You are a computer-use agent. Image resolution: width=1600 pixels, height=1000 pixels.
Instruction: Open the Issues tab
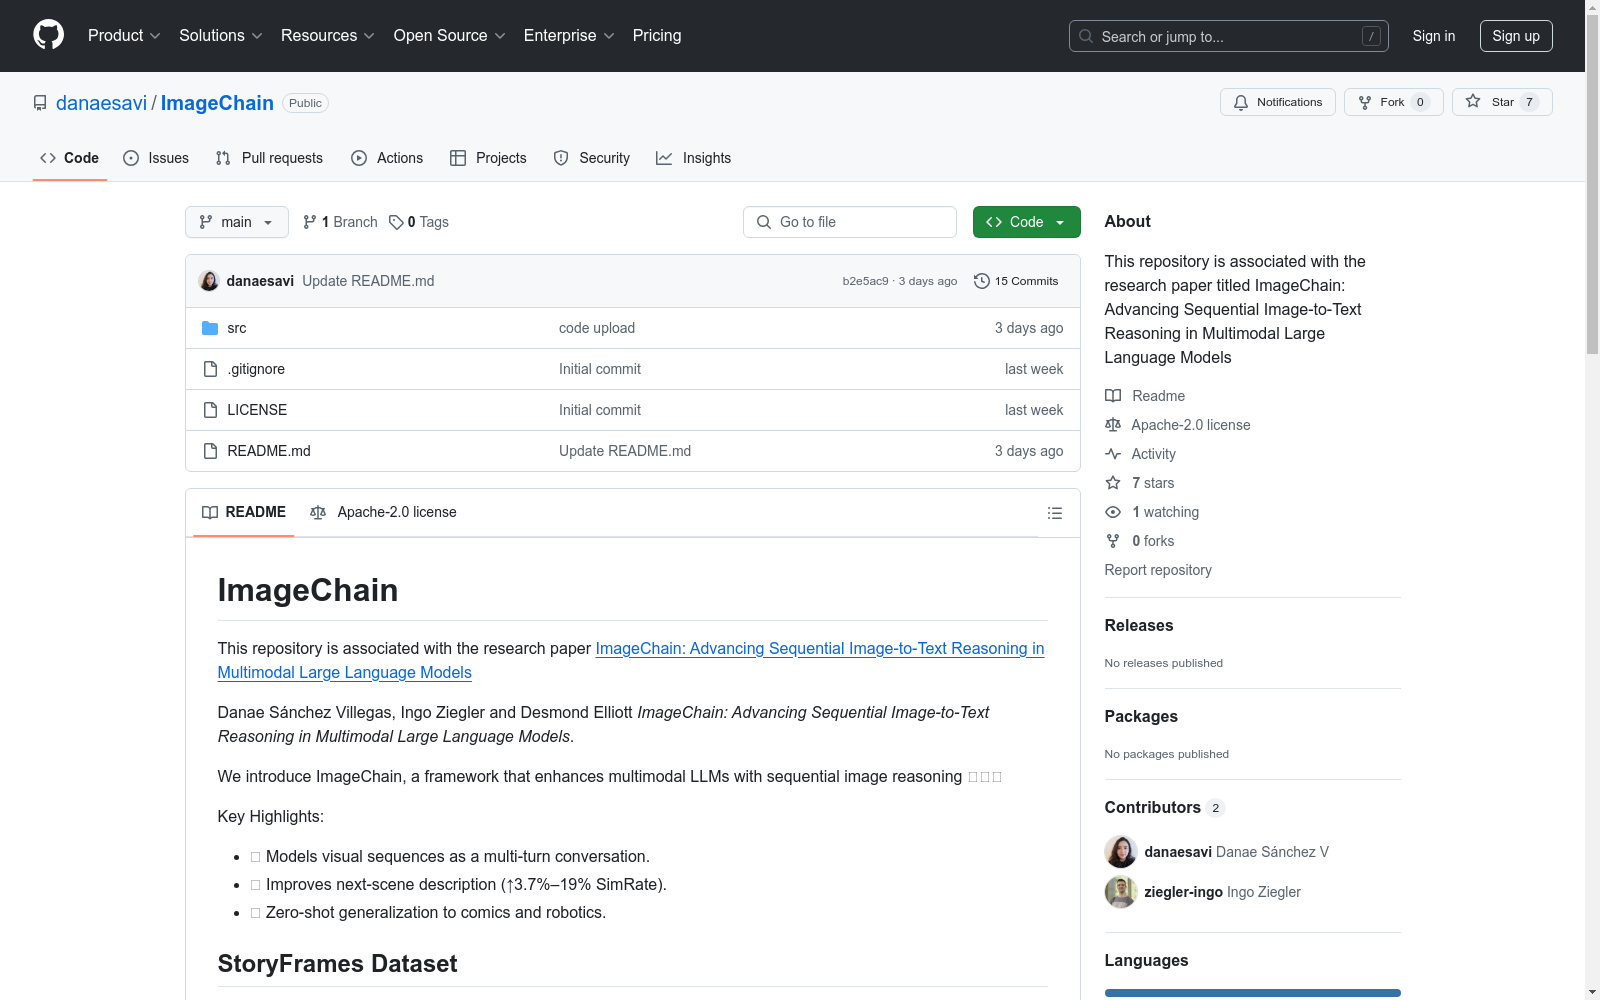156,158
